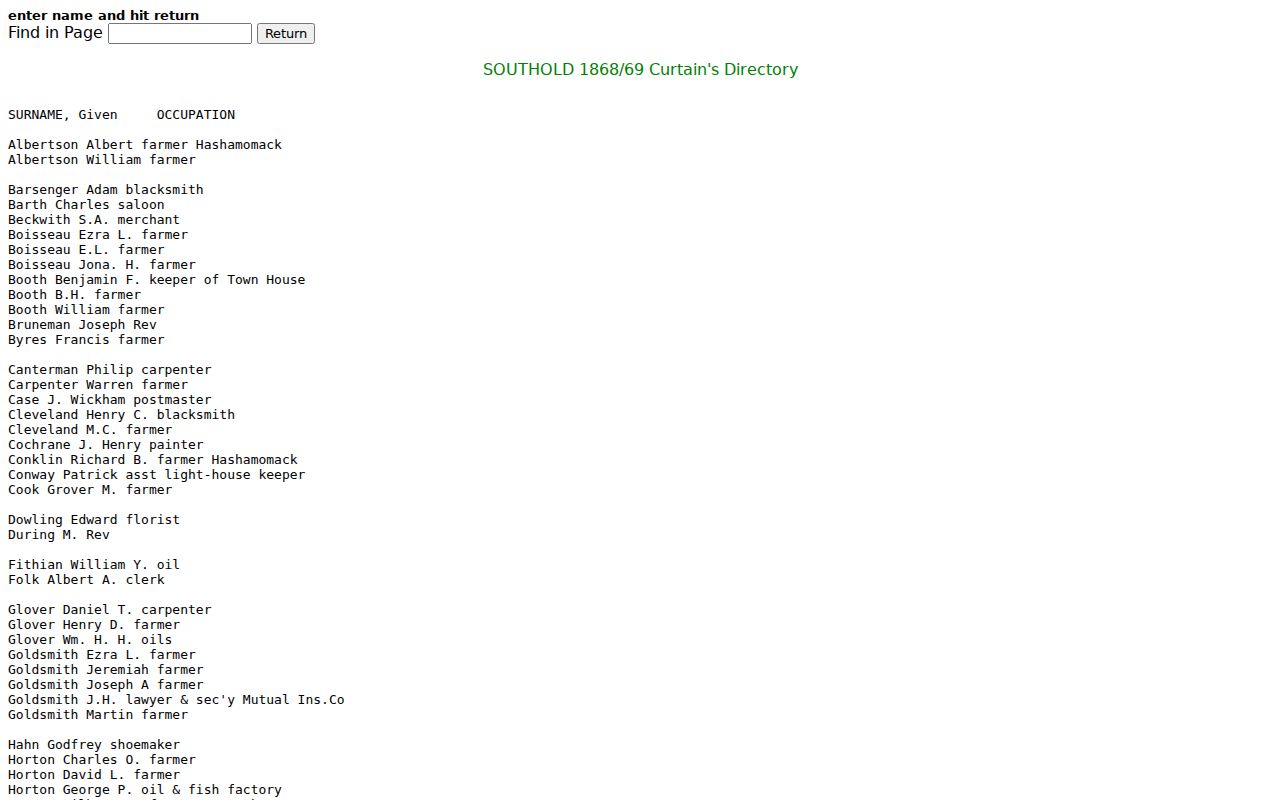Click 'Horton George P. oil & fish factory'

(145, 790)
